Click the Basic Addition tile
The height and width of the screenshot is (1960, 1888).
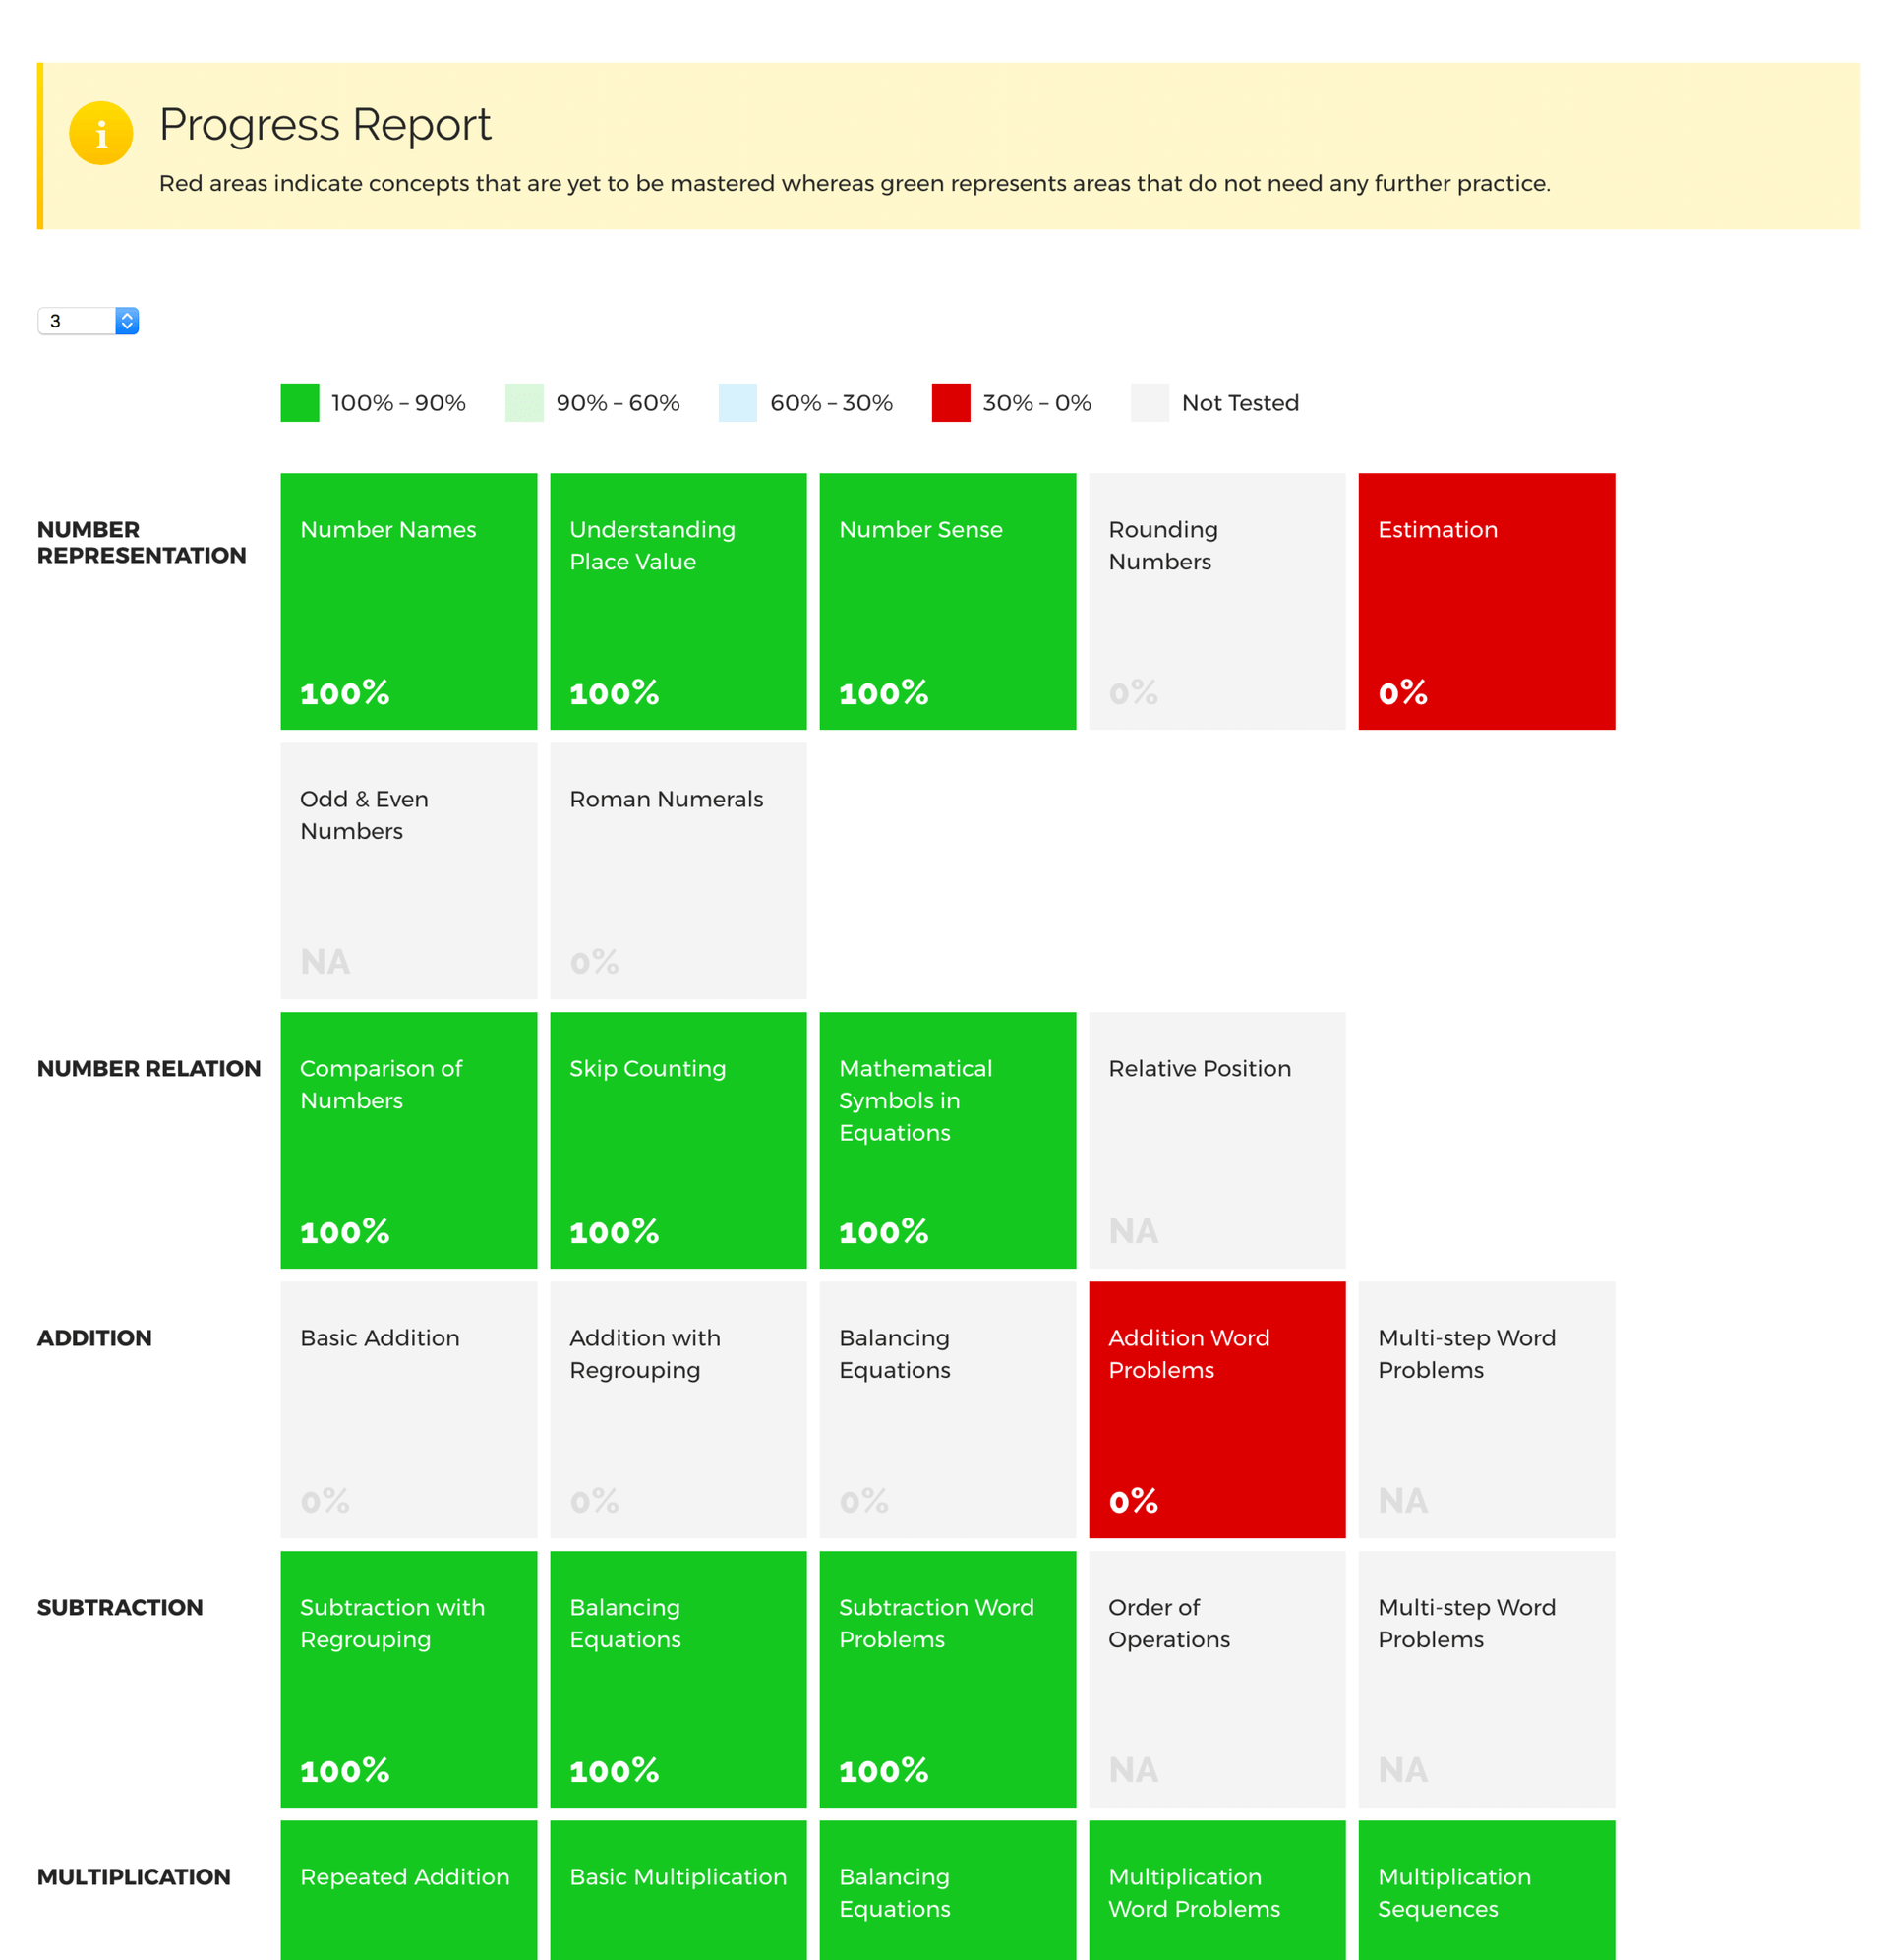[x=408, y=1409]
